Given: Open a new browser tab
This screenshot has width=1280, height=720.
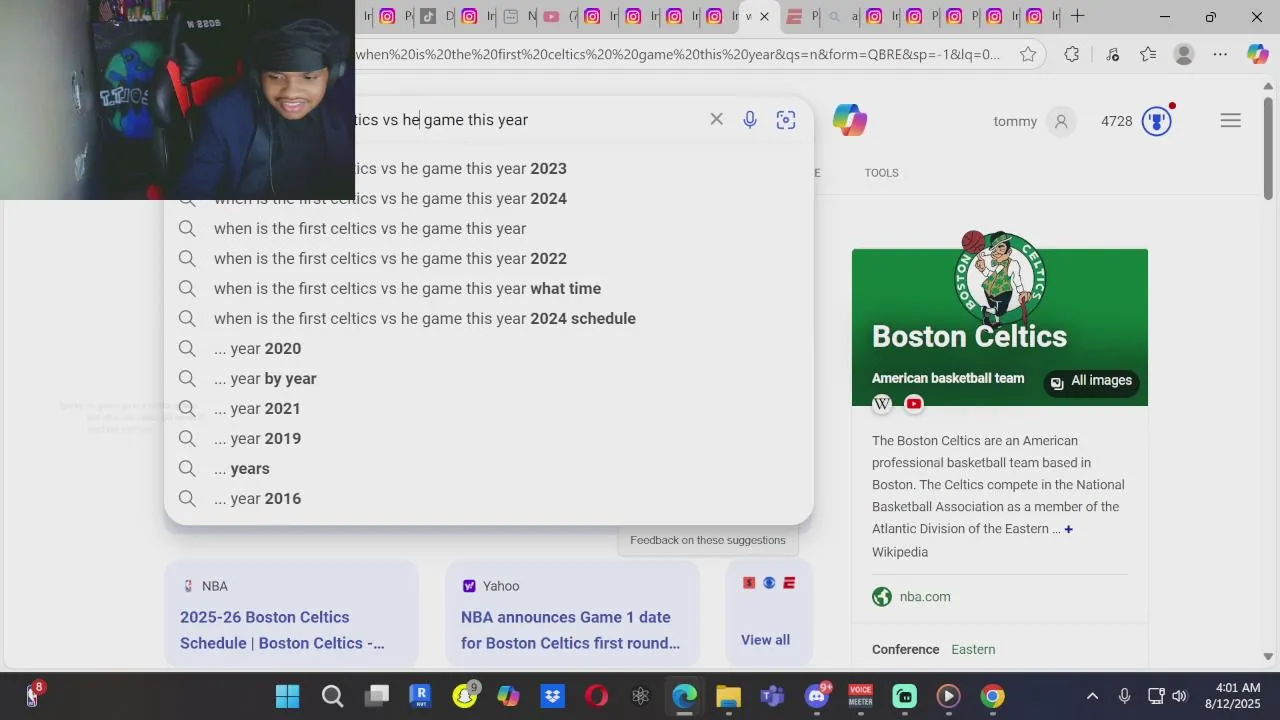Looking at the screenshot, I should click(x=1077, y=16).
